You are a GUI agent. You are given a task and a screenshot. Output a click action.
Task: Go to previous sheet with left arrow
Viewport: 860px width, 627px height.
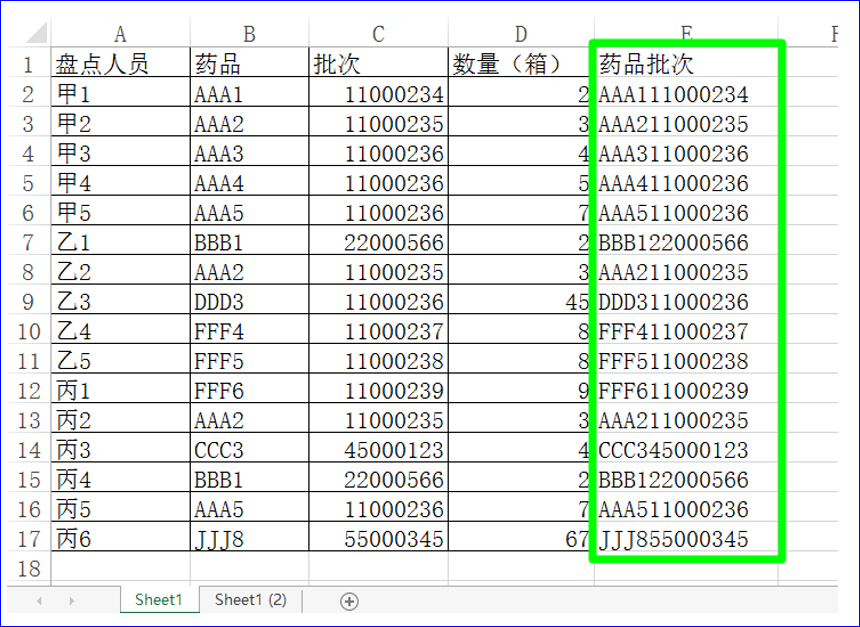click(39, 601)
